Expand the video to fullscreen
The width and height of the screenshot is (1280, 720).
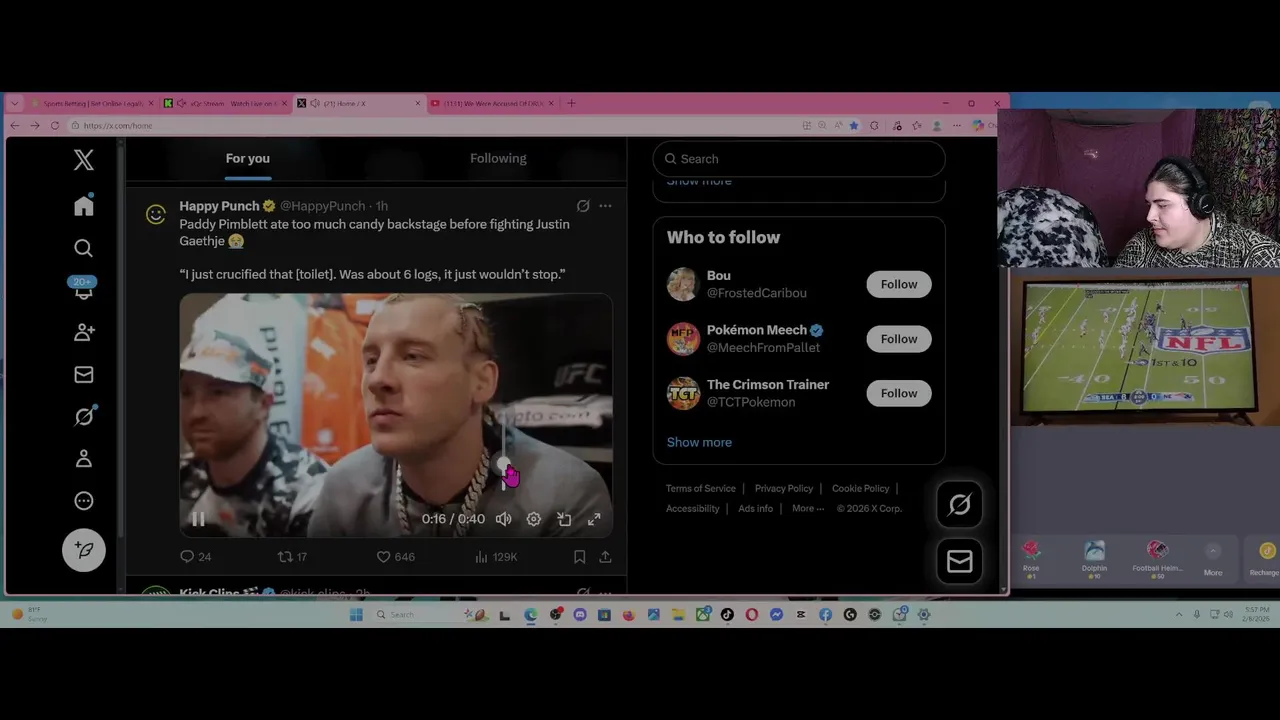point(594,519)
